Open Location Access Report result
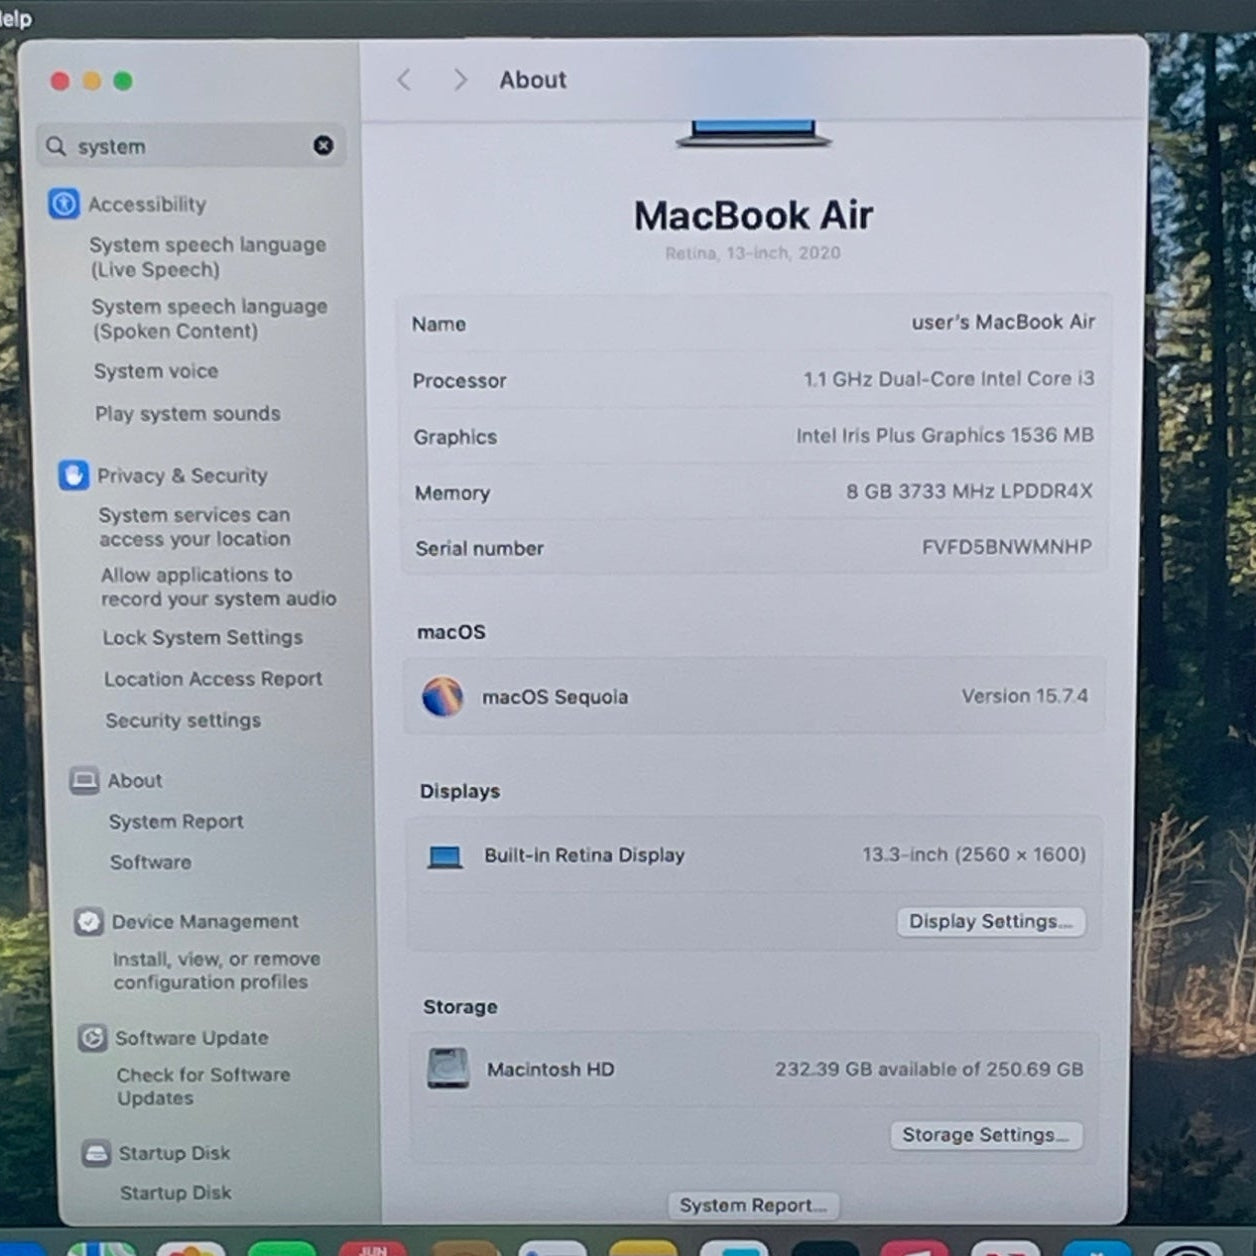 (213, 679)
